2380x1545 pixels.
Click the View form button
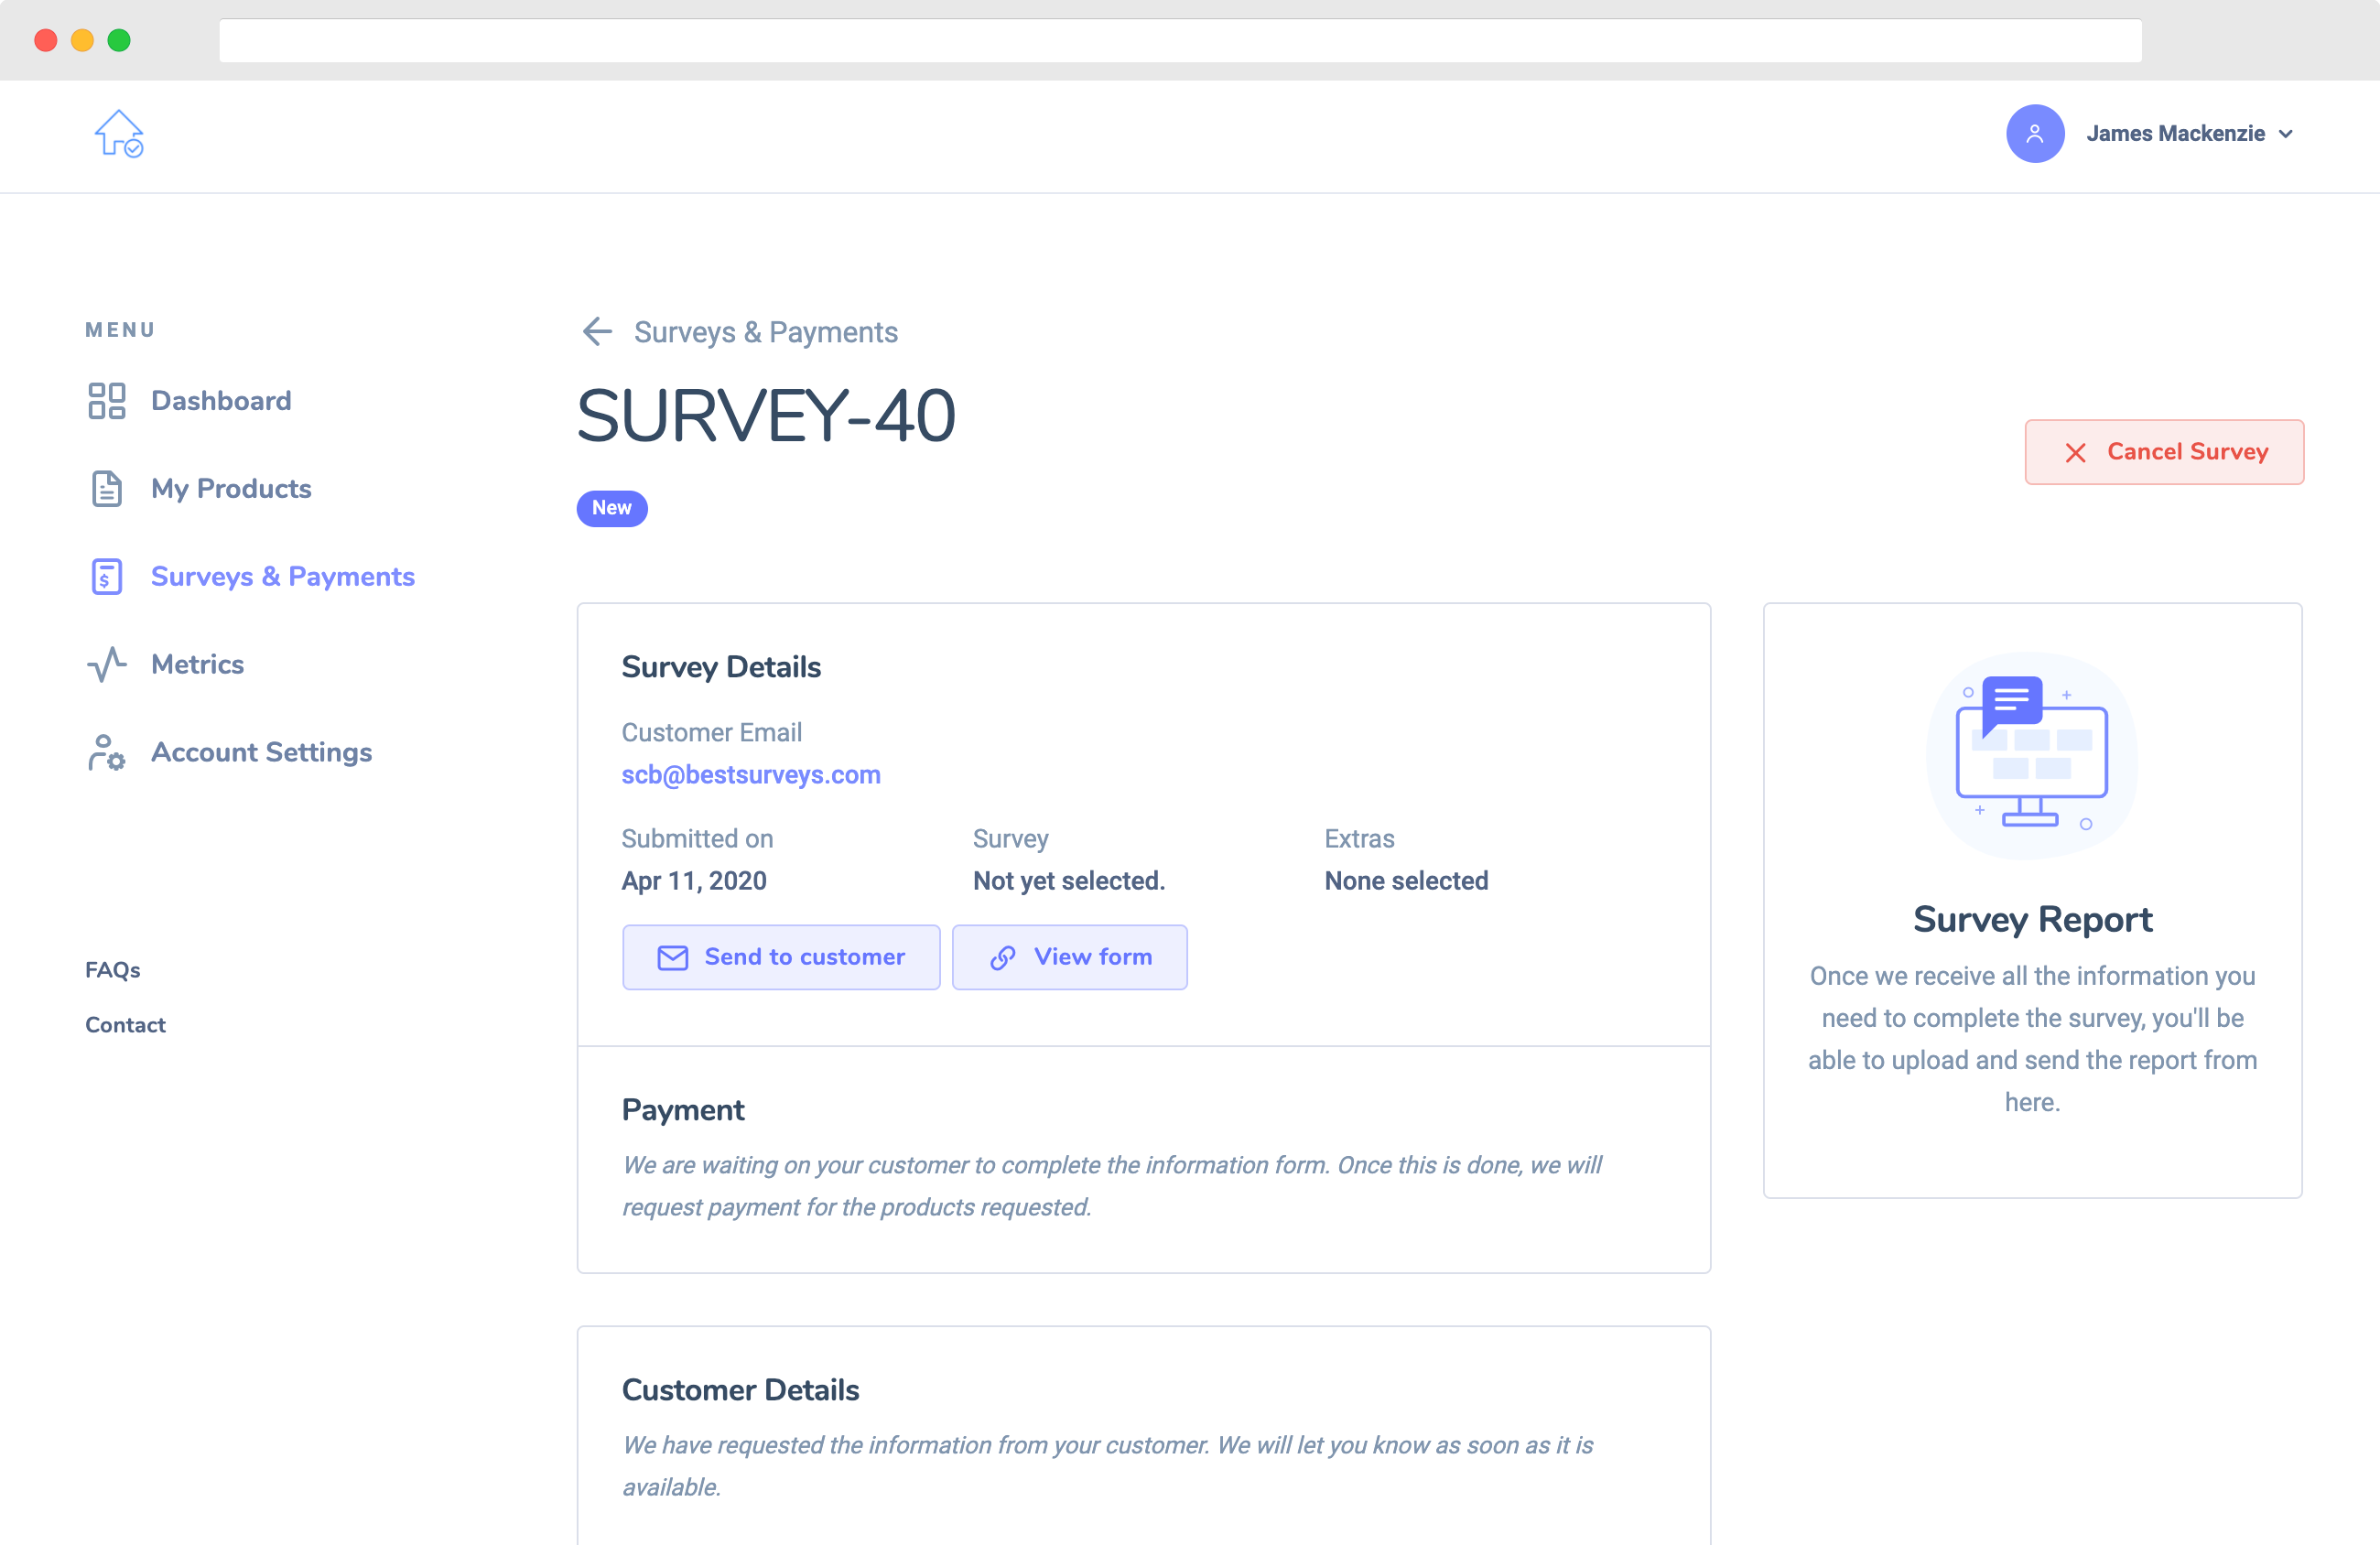coord(1069,957)
